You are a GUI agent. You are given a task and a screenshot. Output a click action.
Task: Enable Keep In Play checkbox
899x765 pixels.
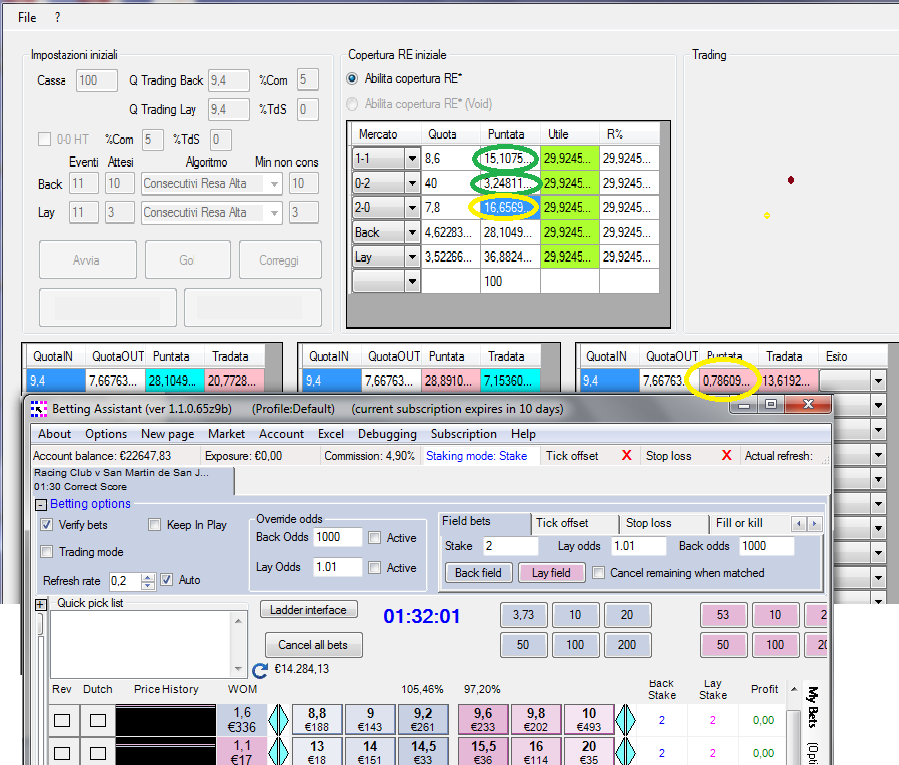point(154,524)
